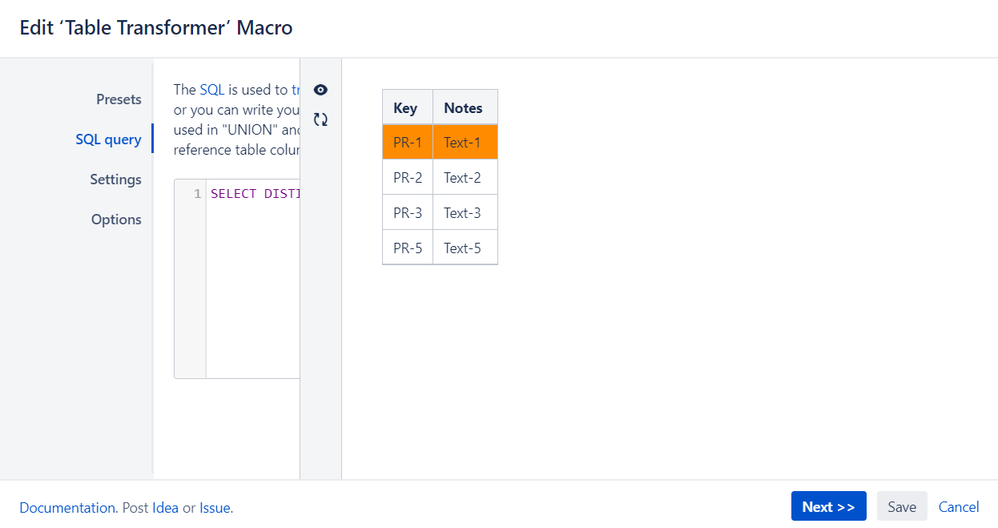Open the Issue link
This screenshot has width=998, height=528.
coord(214,508)
